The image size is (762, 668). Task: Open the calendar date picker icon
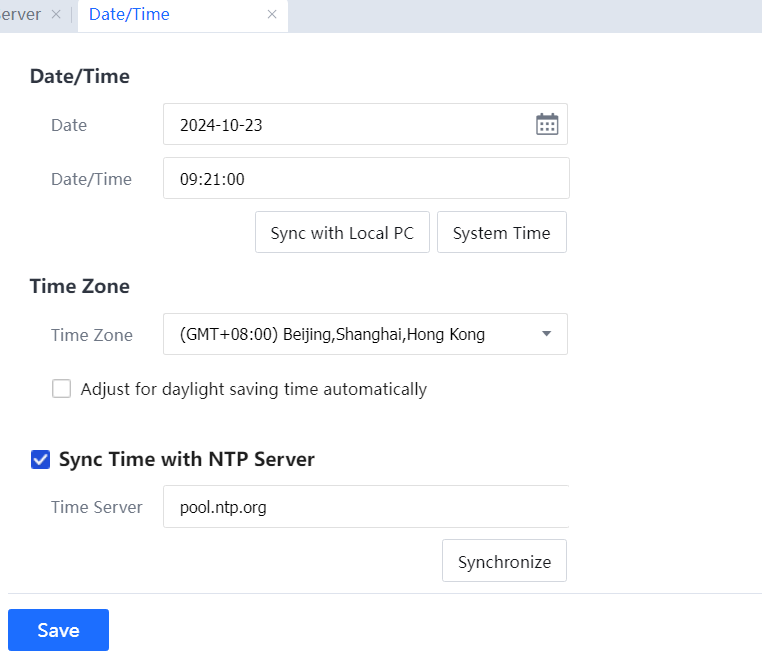click(x=547, y=124)
